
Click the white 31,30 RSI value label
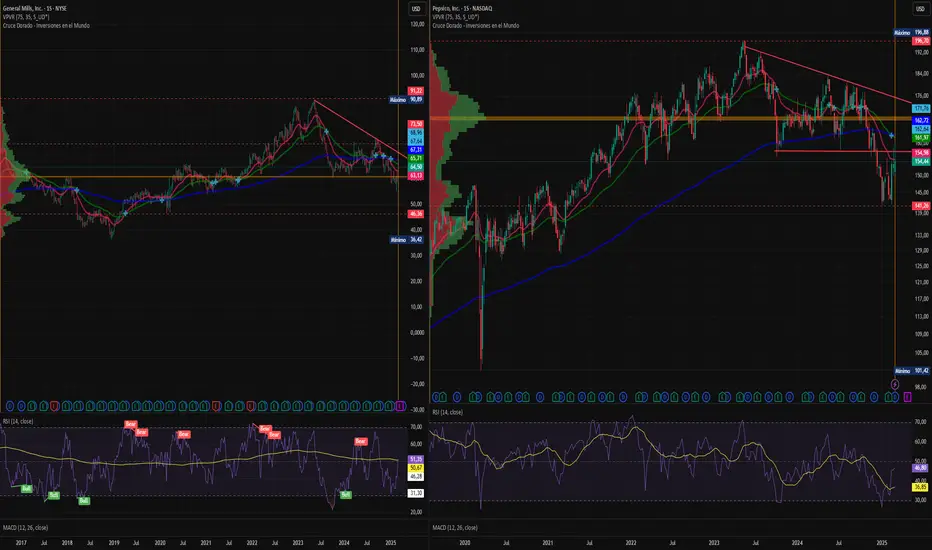(x=415, y=493)
